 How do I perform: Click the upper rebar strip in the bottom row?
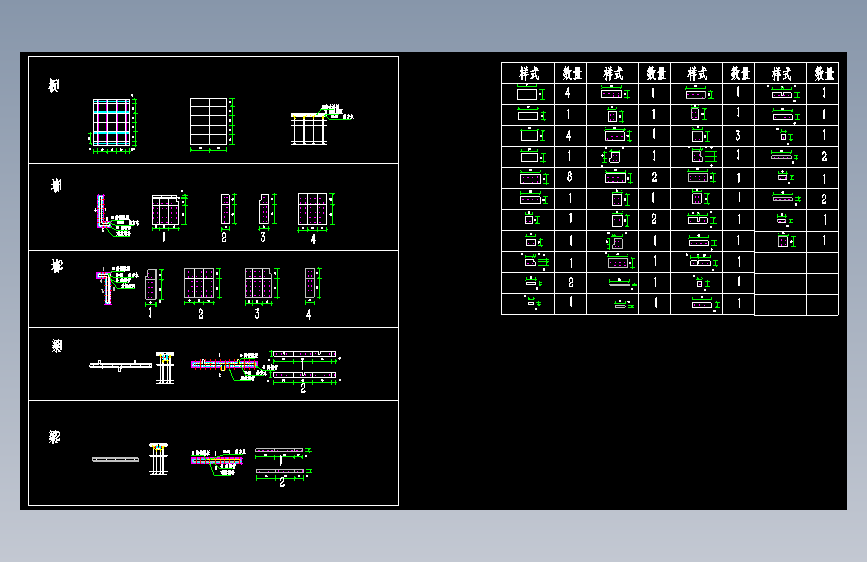279,450
